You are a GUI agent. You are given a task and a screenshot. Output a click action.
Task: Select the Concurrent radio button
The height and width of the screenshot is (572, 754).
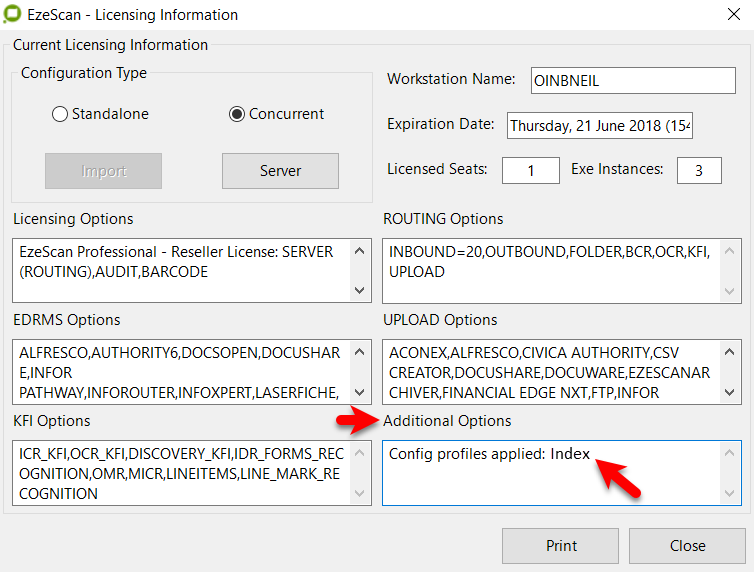pos(237,114)
